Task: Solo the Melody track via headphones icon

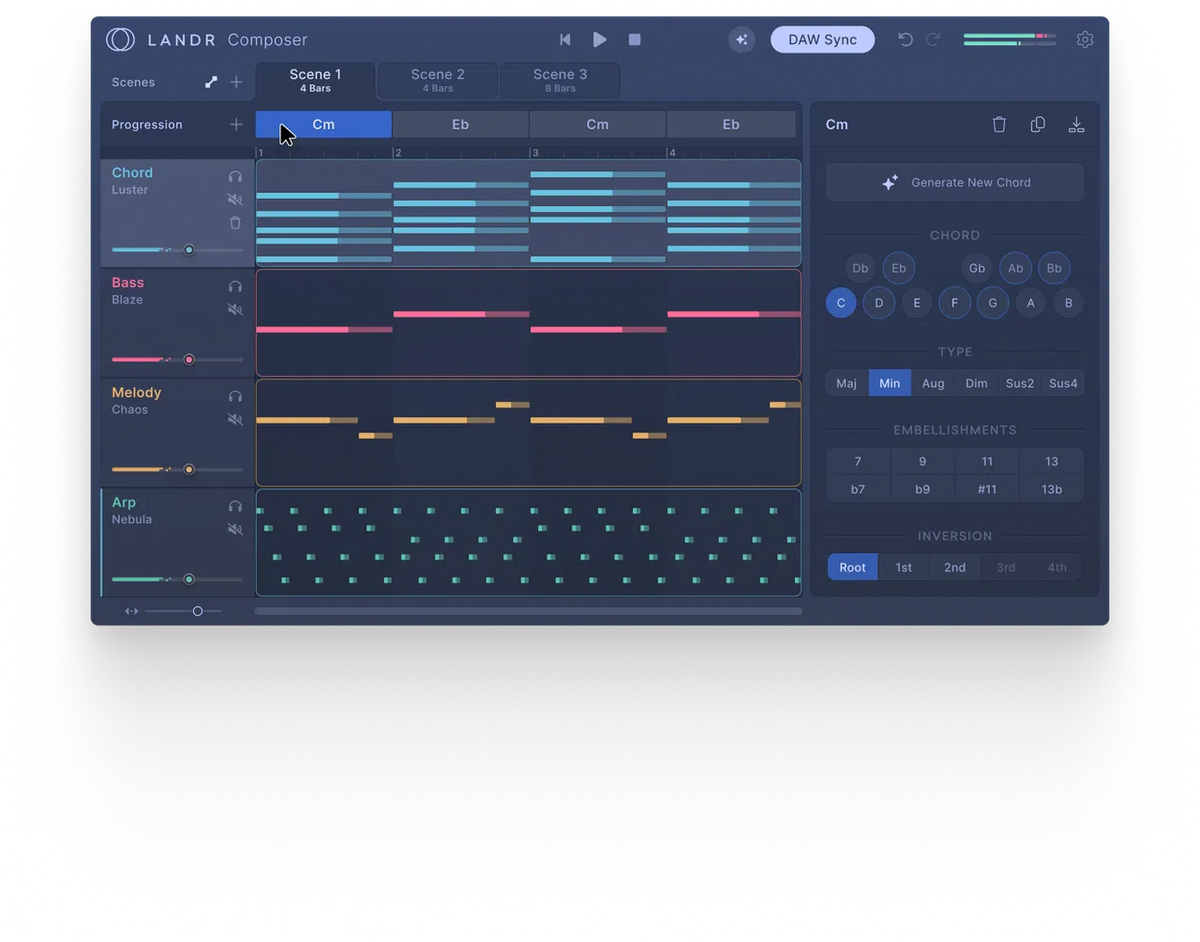Action: point(235,396)
